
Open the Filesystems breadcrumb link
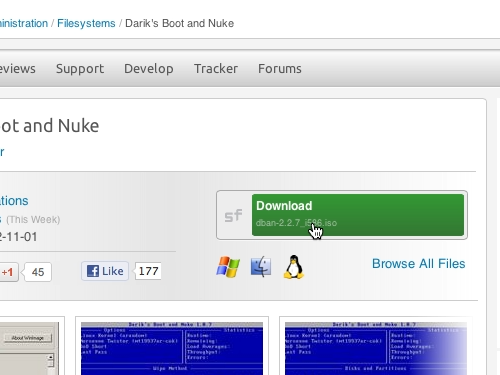[x=86, y=23]
